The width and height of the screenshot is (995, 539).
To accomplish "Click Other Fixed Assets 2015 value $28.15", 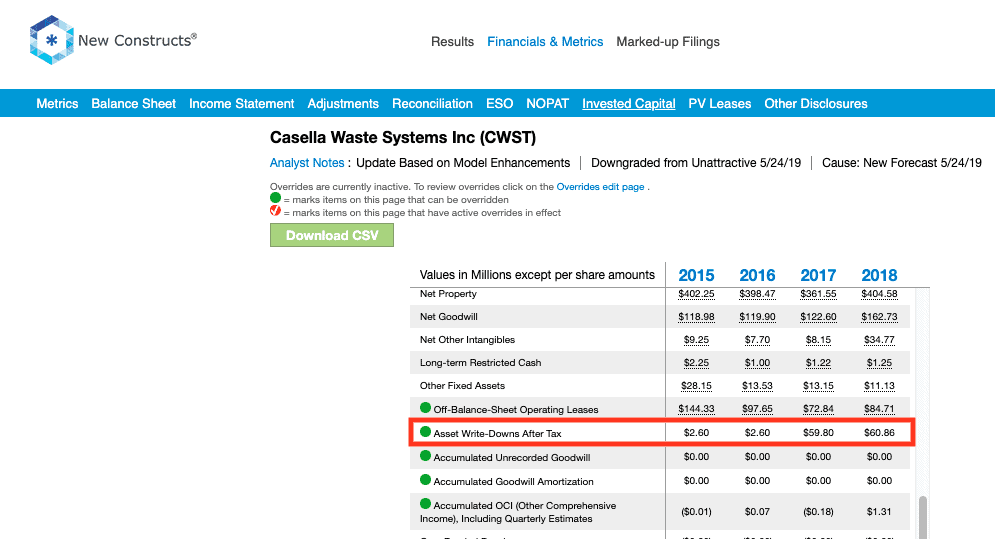I will (x=696, y=385).
